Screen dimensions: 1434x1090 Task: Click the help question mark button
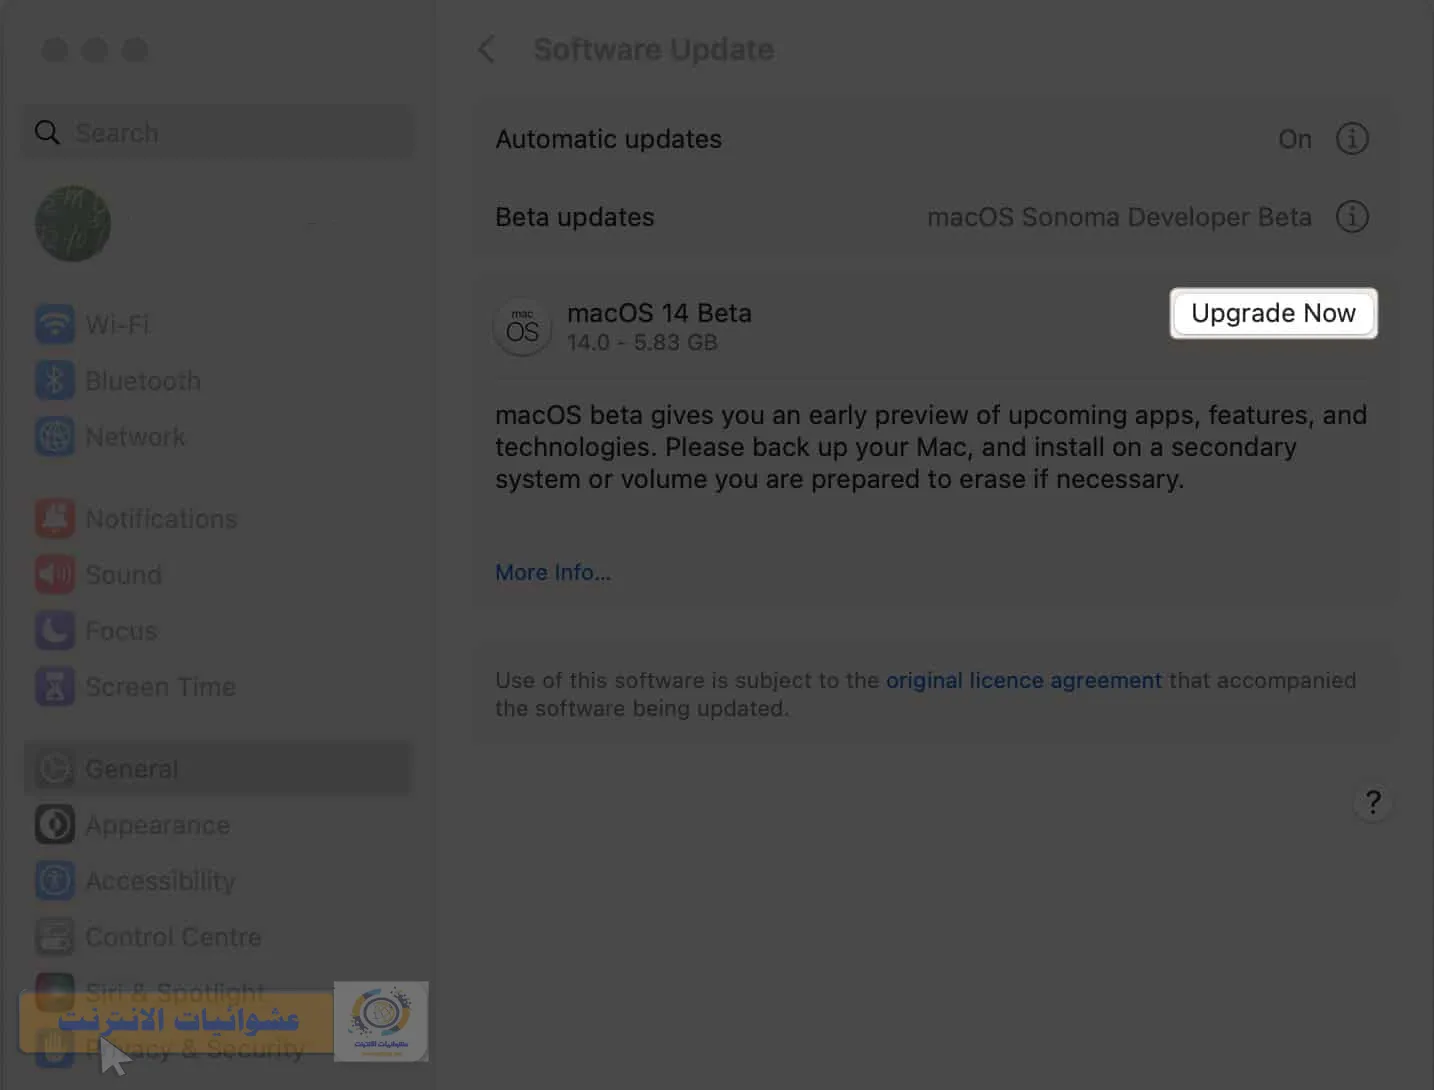point(1373,802)
